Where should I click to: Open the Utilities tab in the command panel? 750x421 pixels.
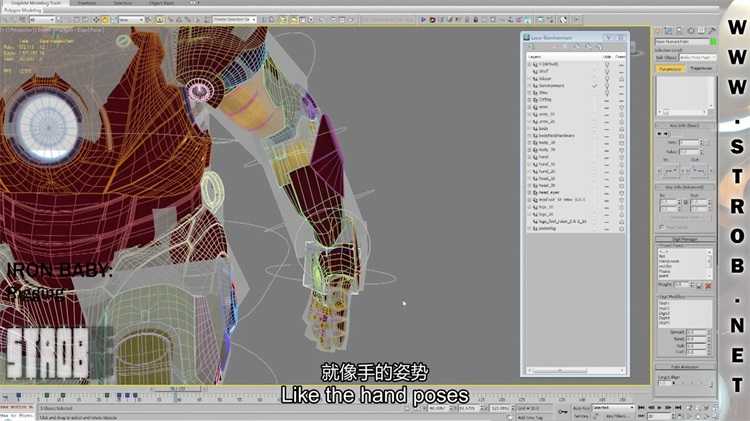tap(711, 31)
